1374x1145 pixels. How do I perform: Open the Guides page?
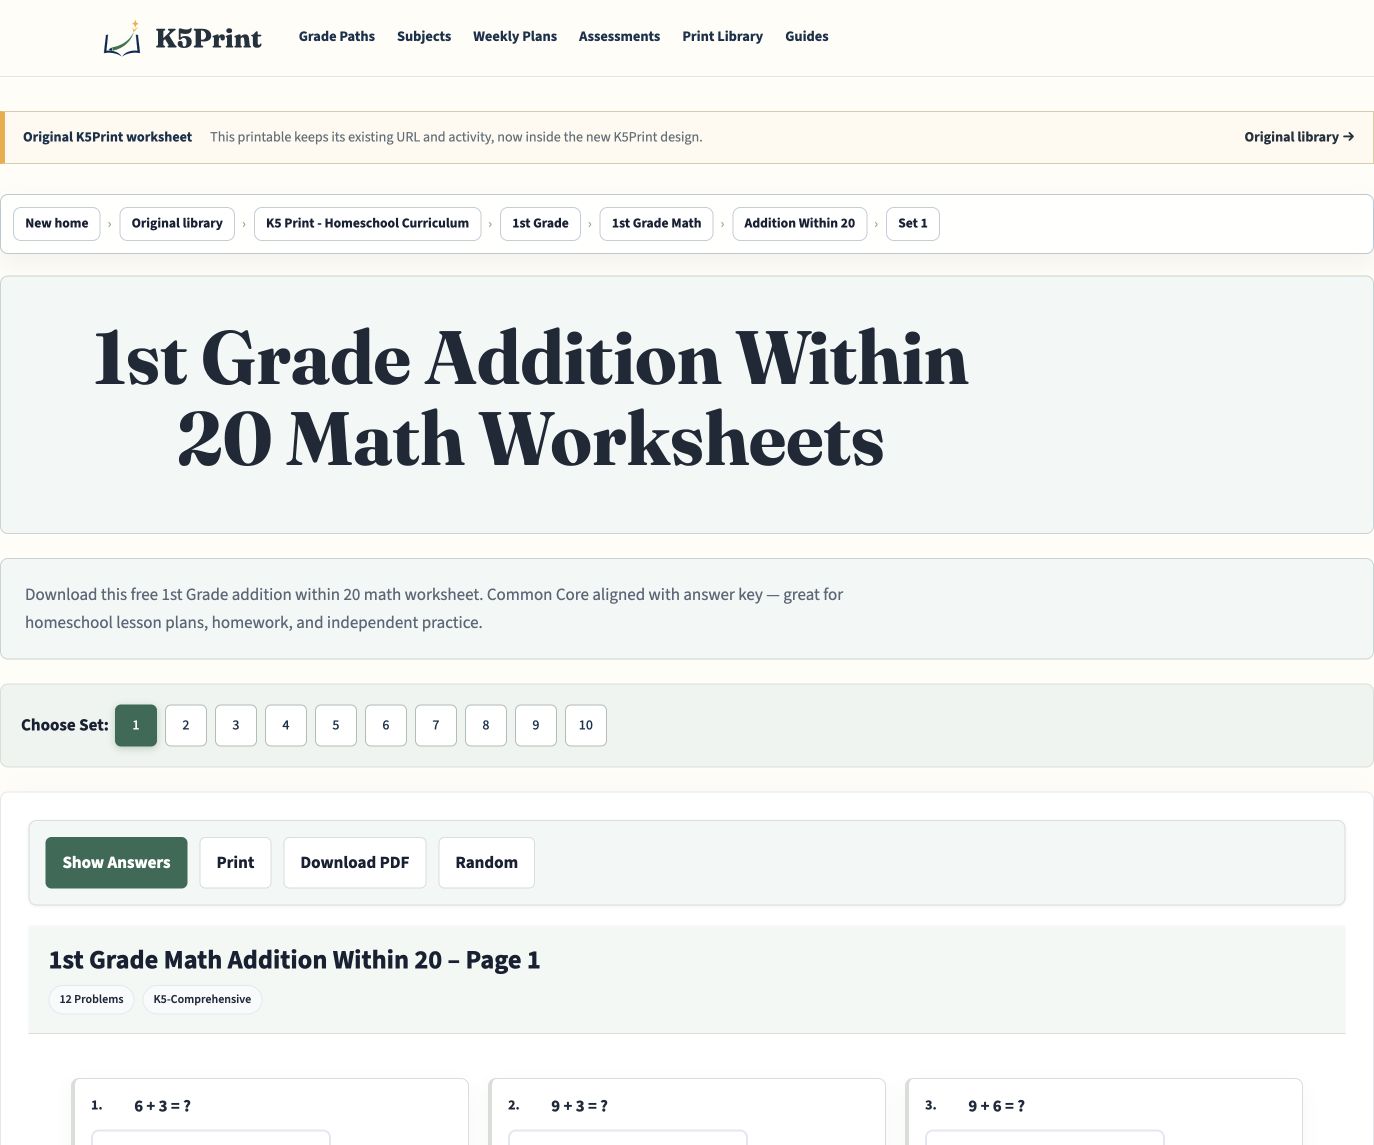(806, 37)
